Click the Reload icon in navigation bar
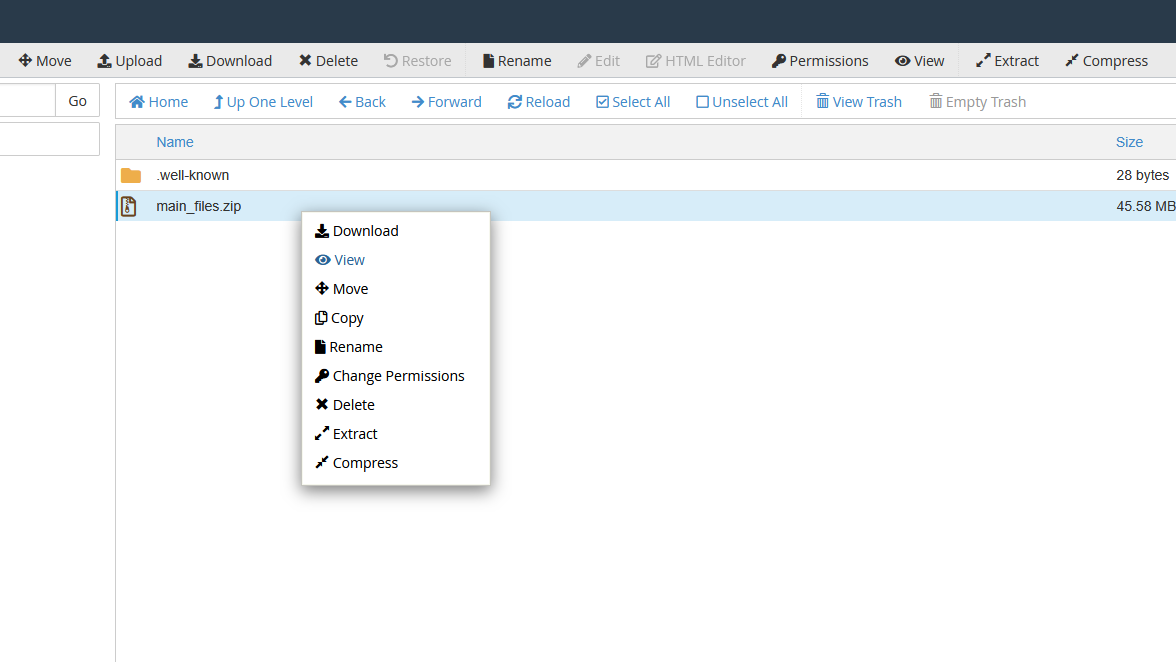Screen dimensions: 1176x662 [515, 102]
